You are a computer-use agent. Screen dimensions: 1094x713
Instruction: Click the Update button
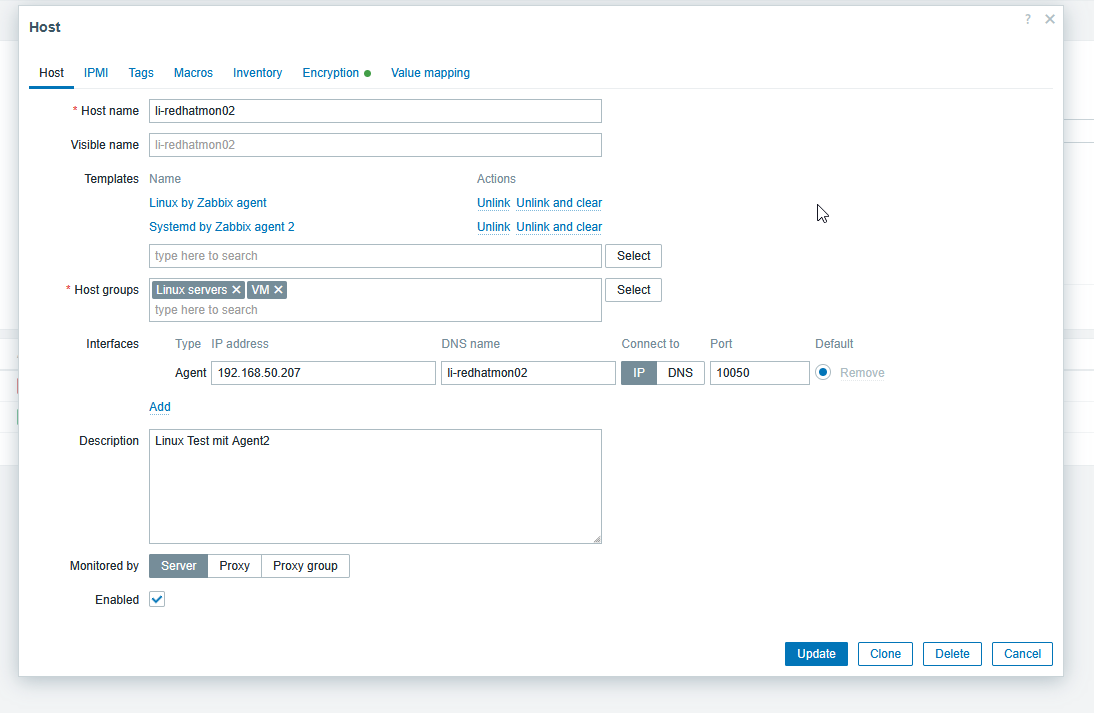[816, 654]
